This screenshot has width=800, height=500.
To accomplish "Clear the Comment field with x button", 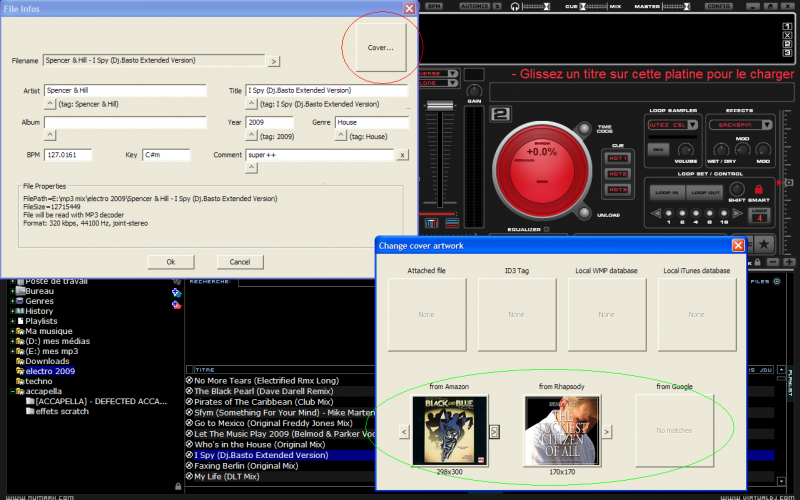I will 402,155.
